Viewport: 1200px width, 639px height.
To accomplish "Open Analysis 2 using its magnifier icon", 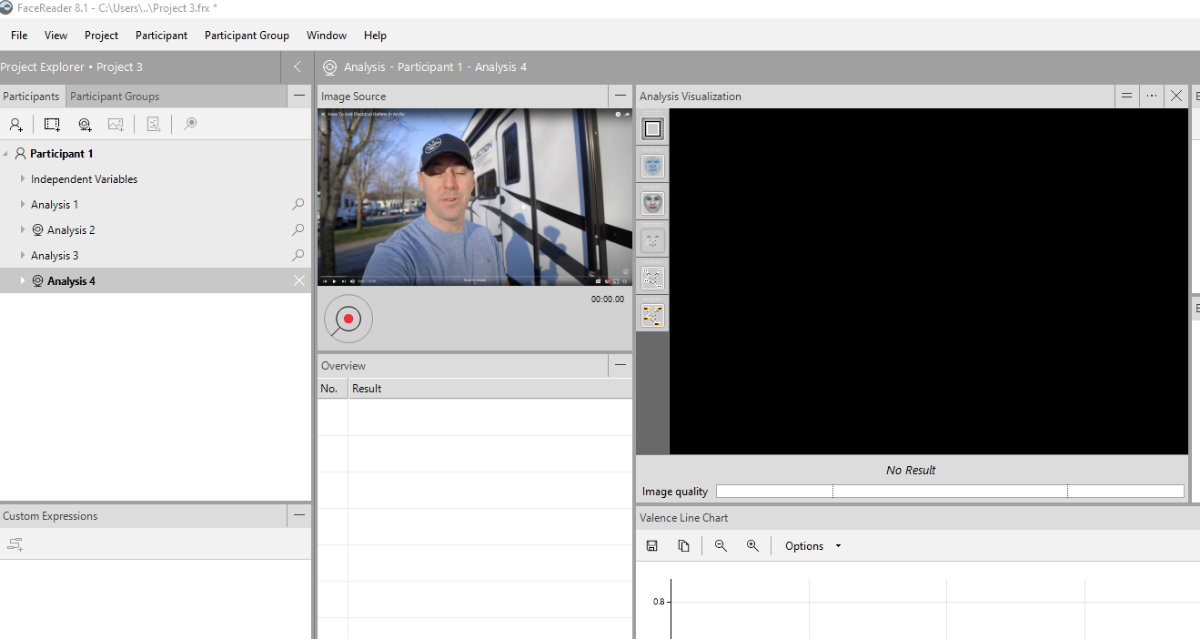I will point(298,230).
